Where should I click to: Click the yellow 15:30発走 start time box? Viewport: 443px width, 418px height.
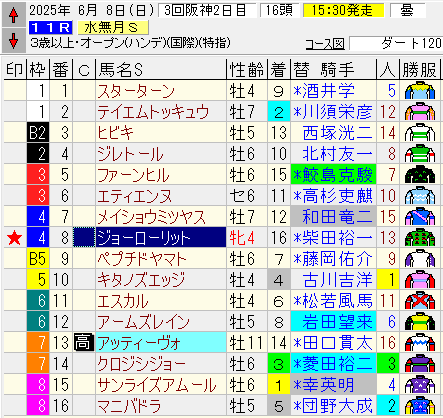pyautogui.click(x=343, y=11)
